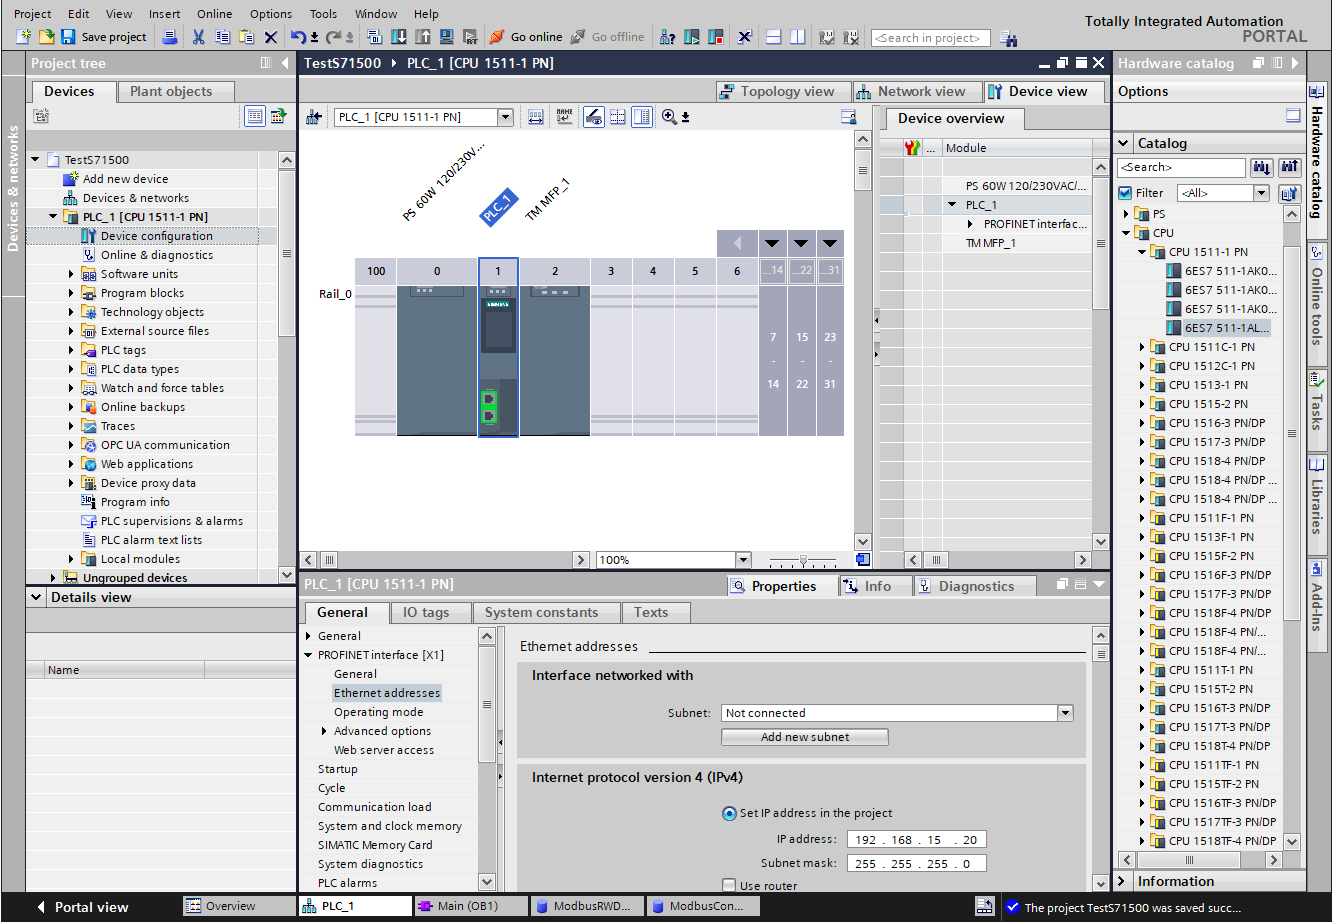The width and height of the screenshot is (1333, 922).
Task: Split editor space vertically icon
Action: click(x=797, y=37)
